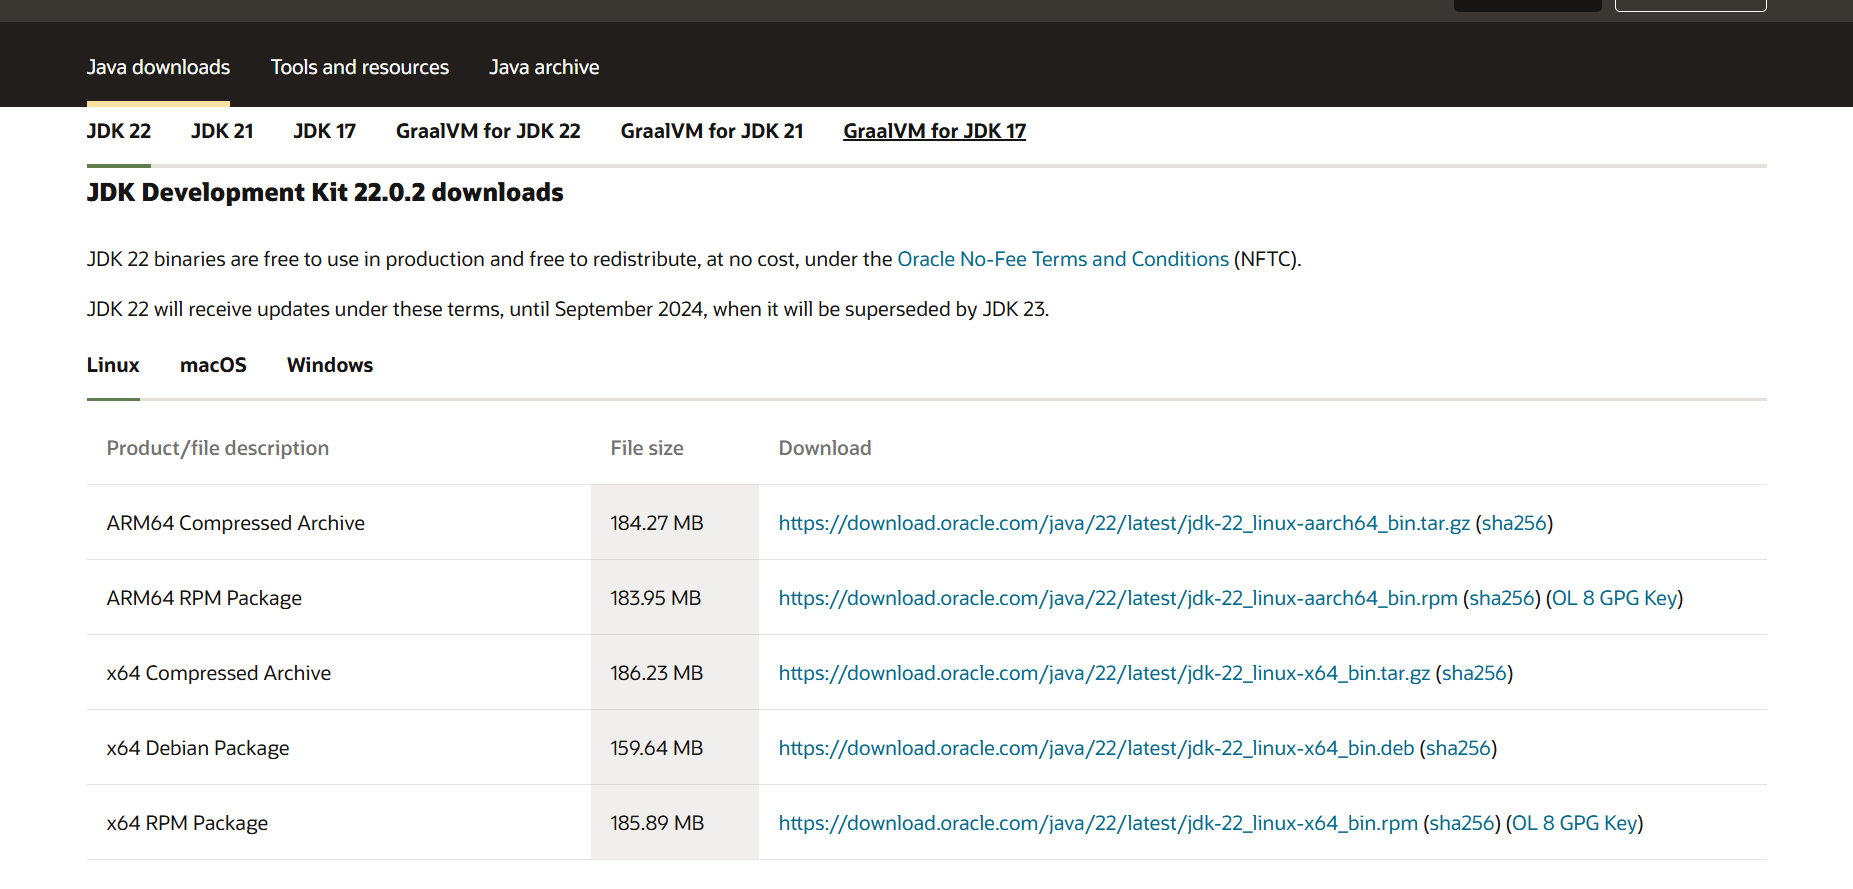
Task: Download the x64 Debian .deb package
Action: (1095, 748)
